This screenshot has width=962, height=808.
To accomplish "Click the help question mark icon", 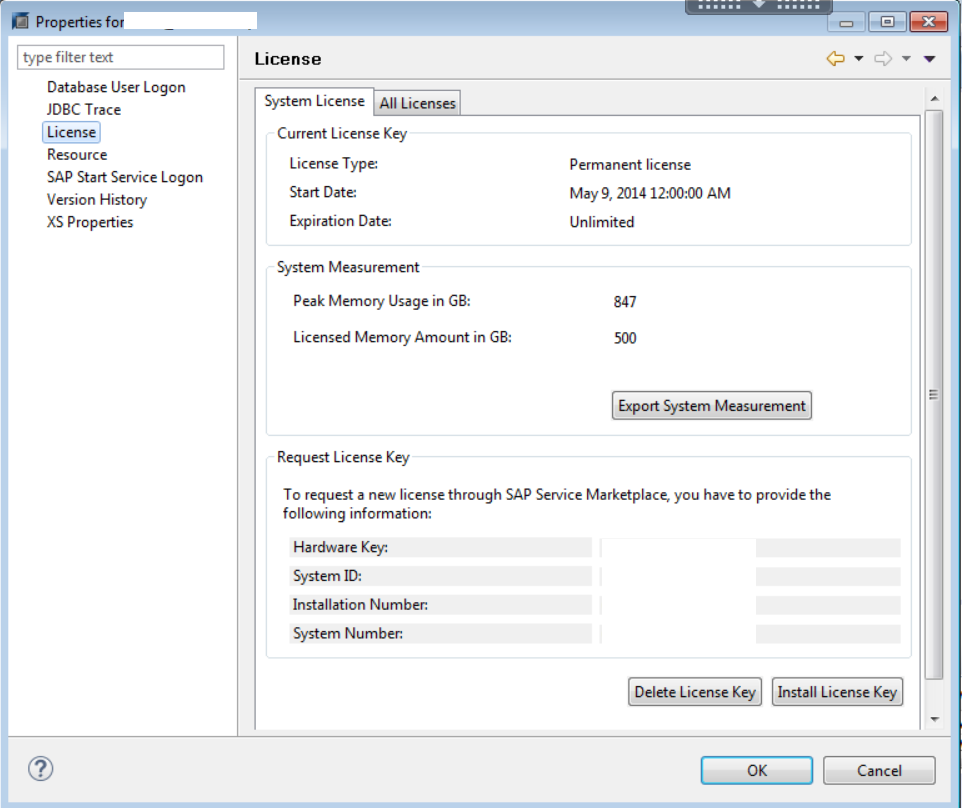I will click(40, 768).
